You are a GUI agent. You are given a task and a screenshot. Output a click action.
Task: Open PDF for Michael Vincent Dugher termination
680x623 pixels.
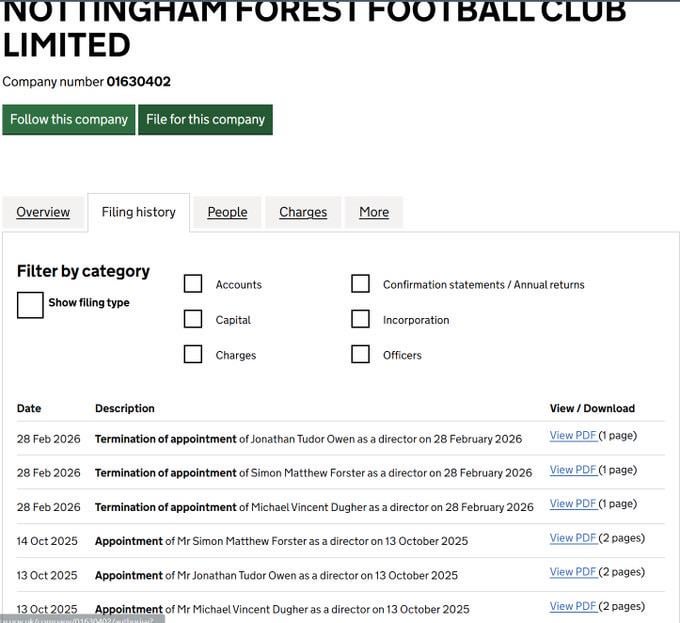point(573,504)
